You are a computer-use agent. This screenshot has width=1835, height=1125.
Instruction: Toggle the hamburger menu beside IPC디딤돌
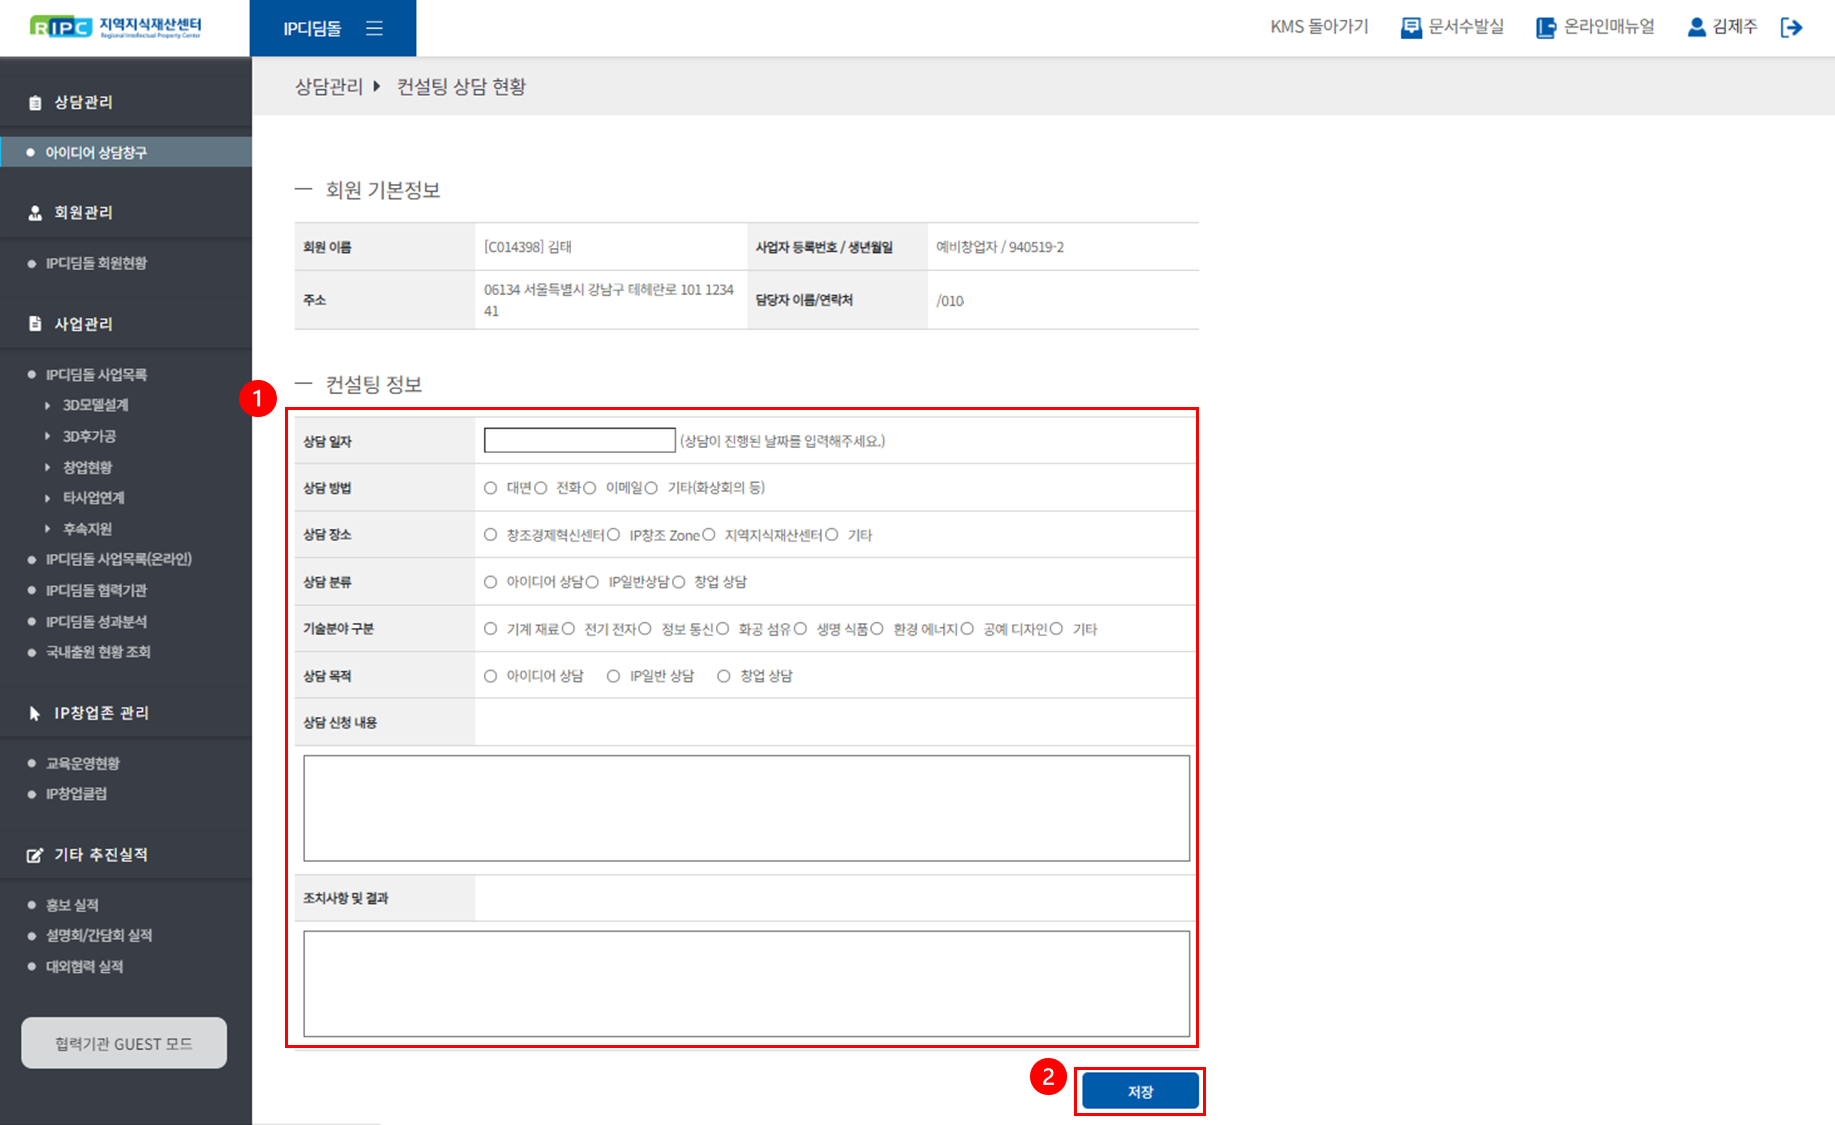[374, 28]
